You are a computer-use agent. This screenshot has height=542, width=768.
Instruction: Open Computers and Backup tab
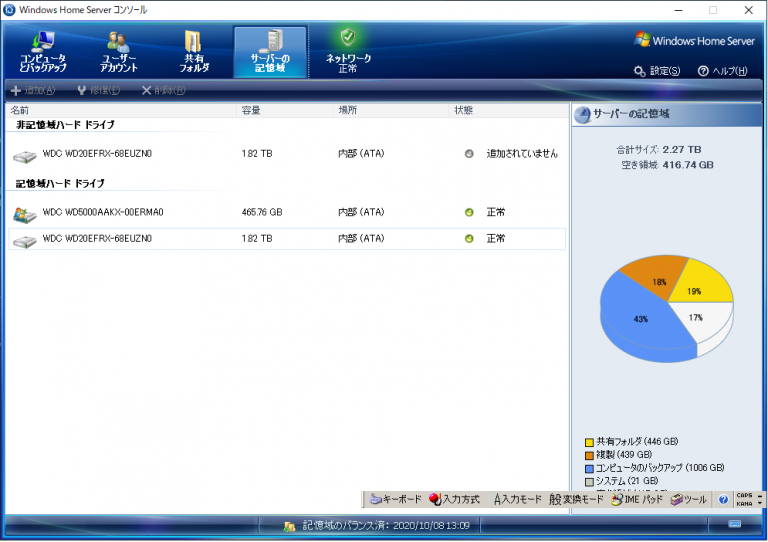[x=43, y=52]
